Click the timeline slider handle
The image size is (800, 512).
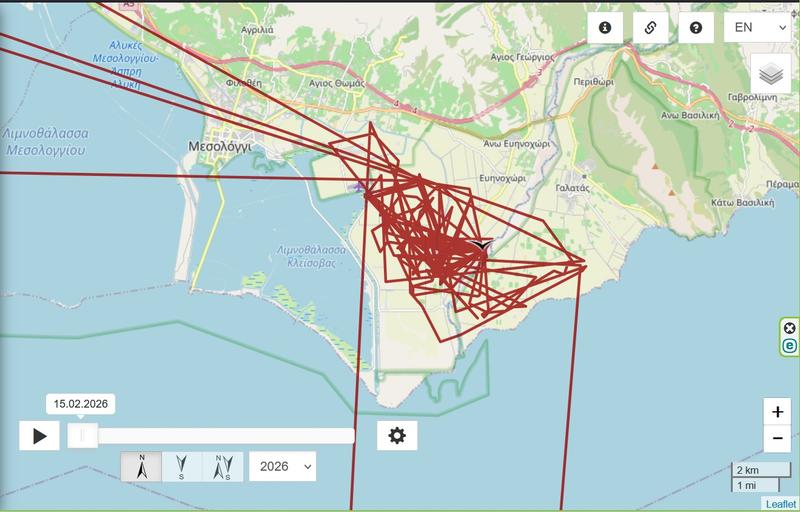(x=83, y=436)
